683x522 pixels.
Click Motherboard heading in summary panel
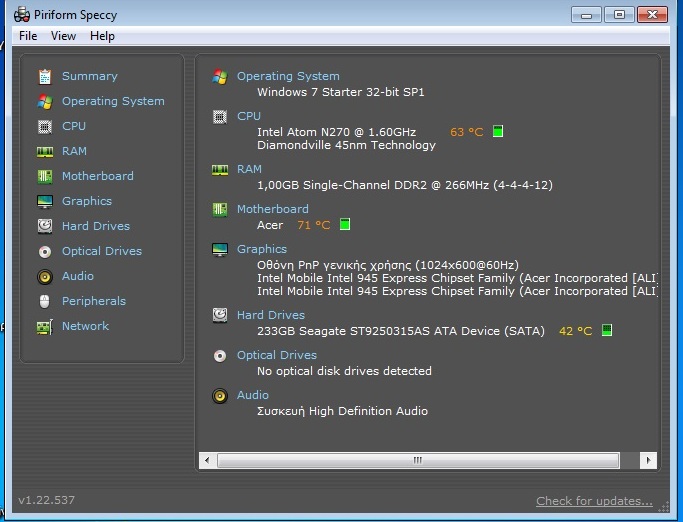click(273, 209)
